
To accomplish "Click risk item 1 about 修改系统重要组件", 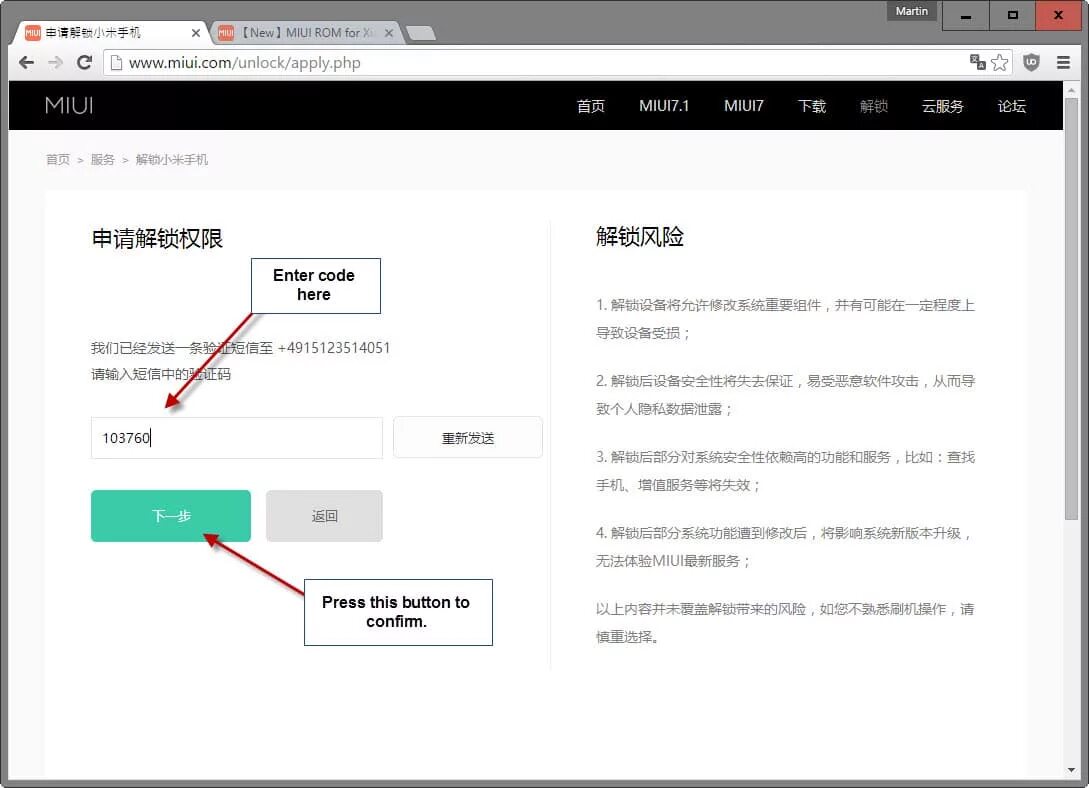I will 785,319.
